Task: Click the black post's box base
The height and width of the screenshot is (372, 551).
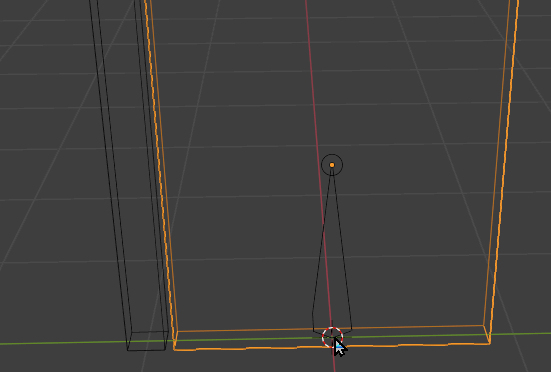Action: 147,341
